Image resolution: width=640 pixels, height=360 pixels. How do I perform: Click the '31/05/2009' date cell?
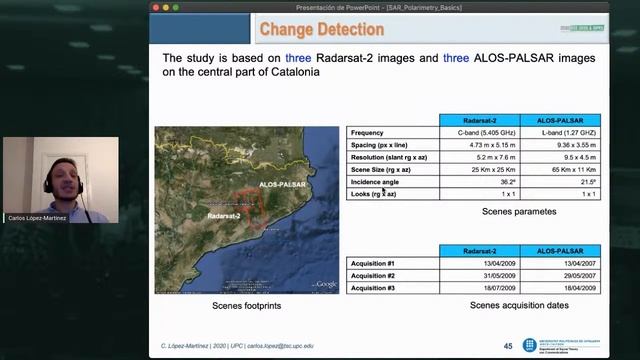coord(480,276)
